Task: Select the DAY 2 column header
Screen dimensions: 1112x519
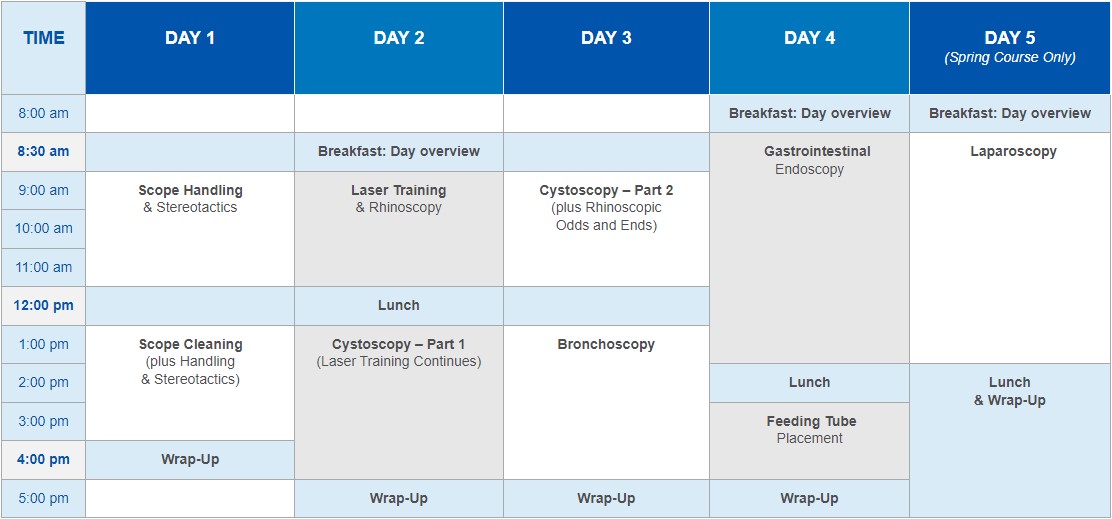Action: tap(399, 48)
